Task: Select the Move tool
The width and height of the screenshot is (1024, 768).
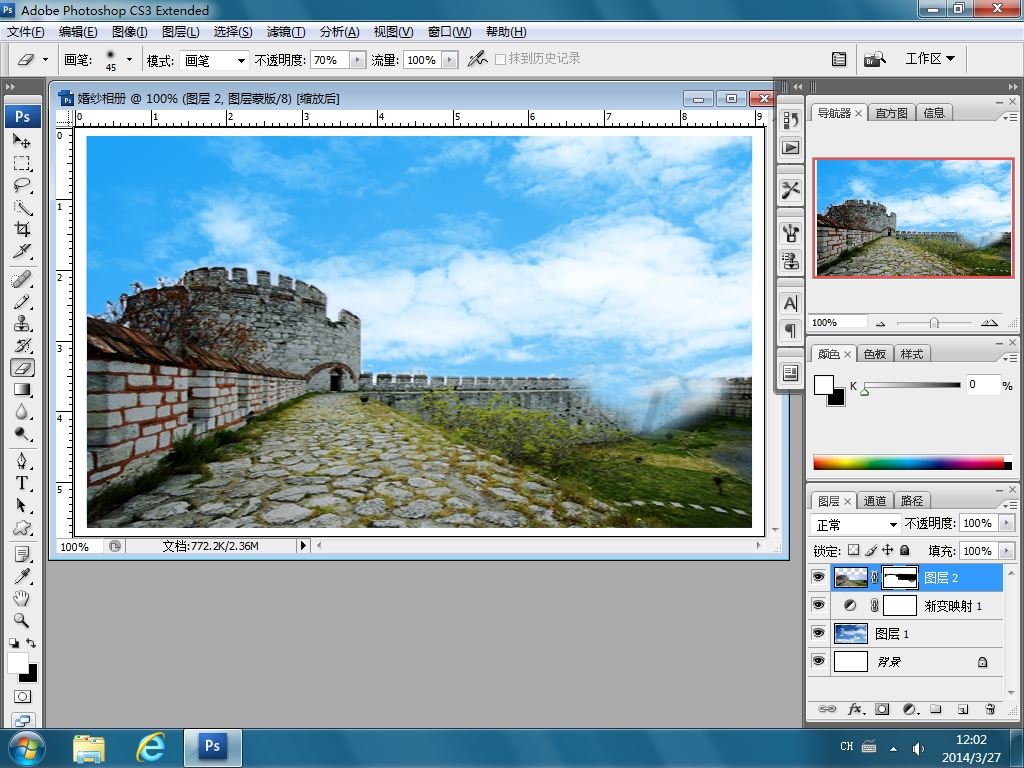Action: click(22, 141)
